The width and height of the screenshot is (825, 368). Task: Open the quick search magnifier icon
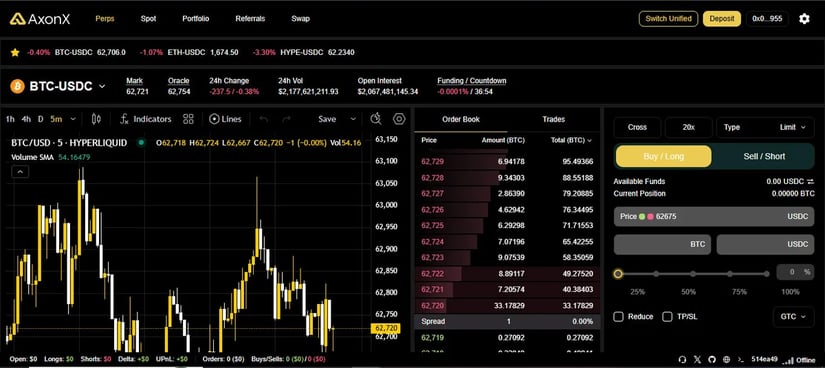(376, 119)
